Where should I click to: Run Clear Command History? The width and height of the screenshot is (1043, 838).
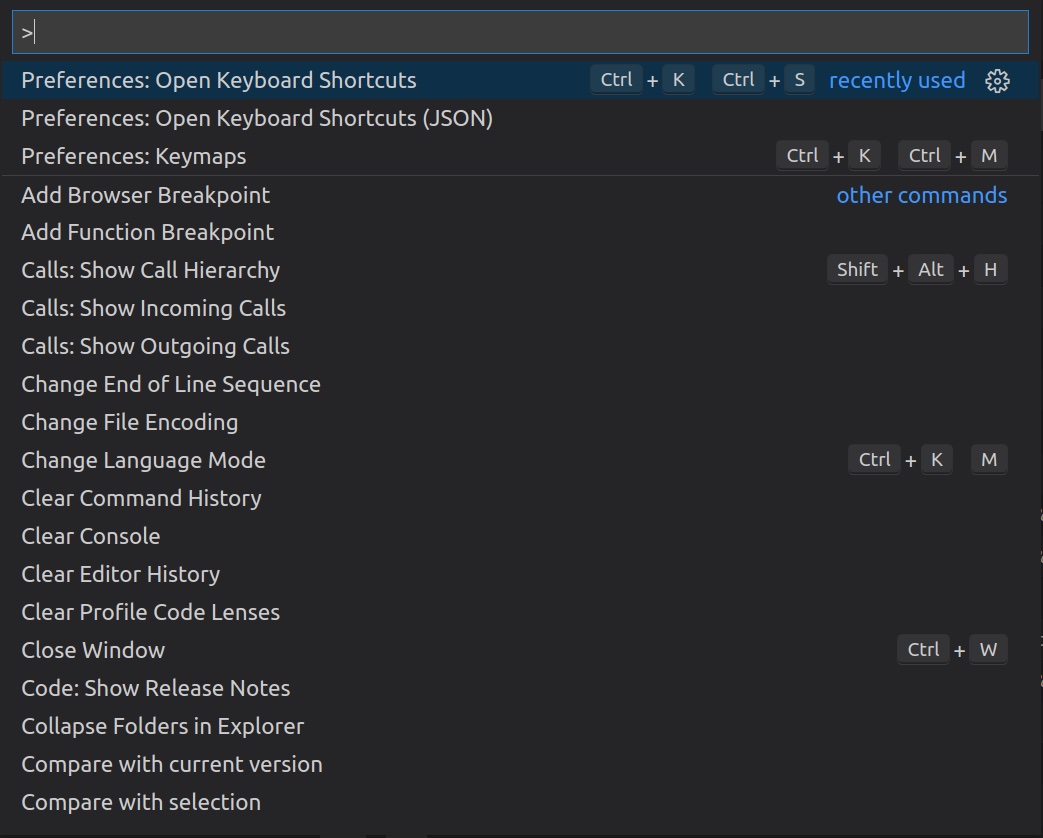pos(141,499)
